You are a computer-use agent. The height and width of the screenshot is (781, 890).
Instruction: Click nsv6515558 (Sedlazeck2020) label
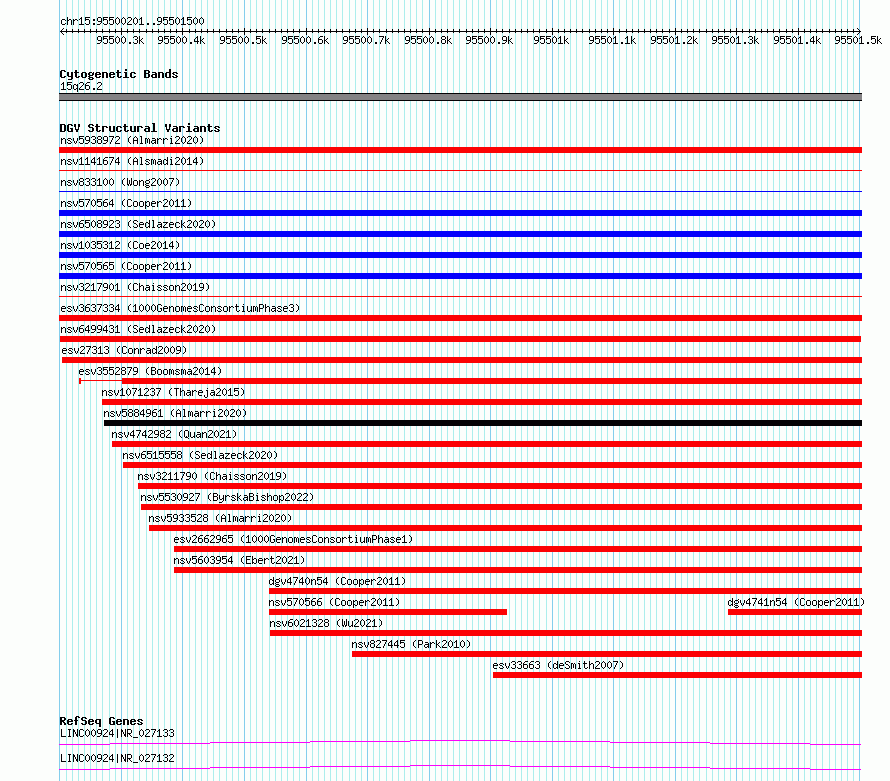tap(200, 455)
